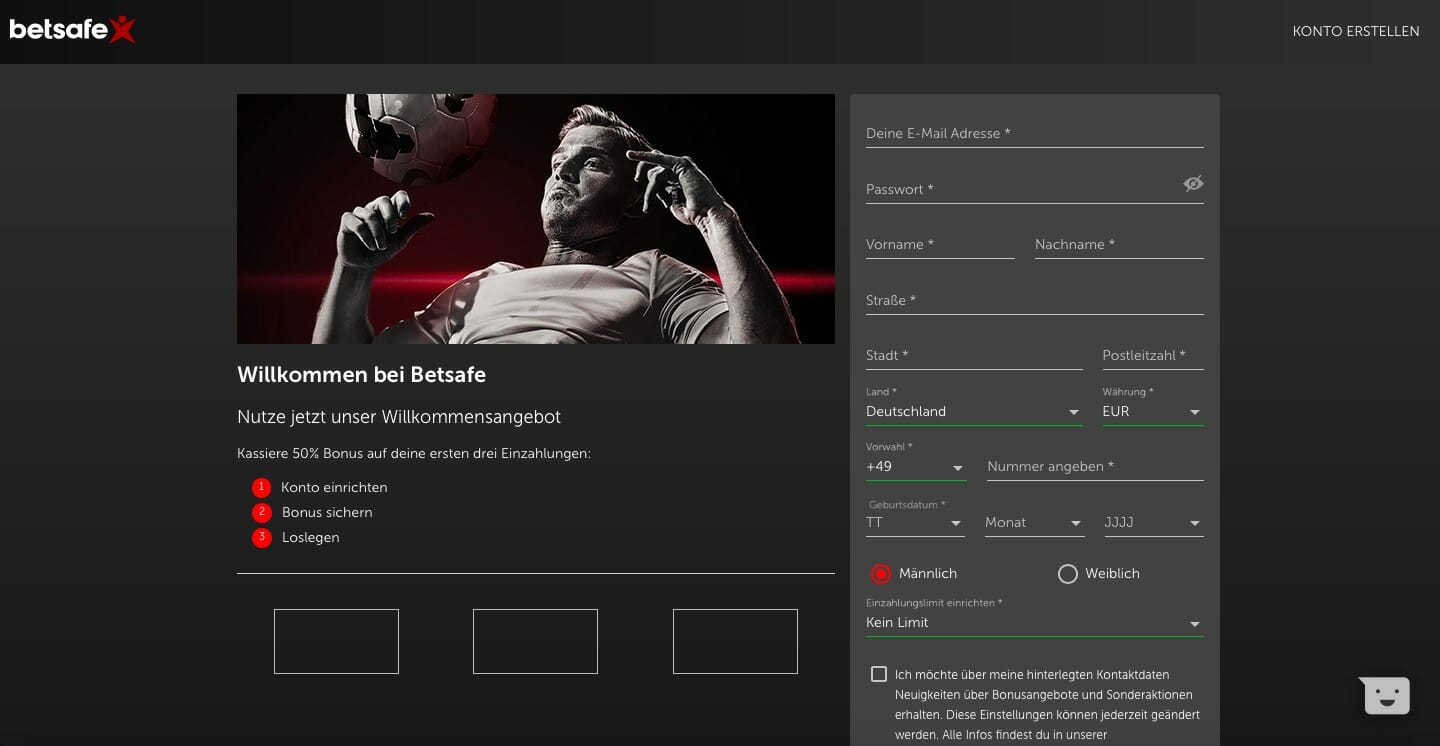Focus the Deine E-Mail Adresse field
The height and width of the screenshot is (746, 1440).
pyautogui.click(x=1035, y=133)
